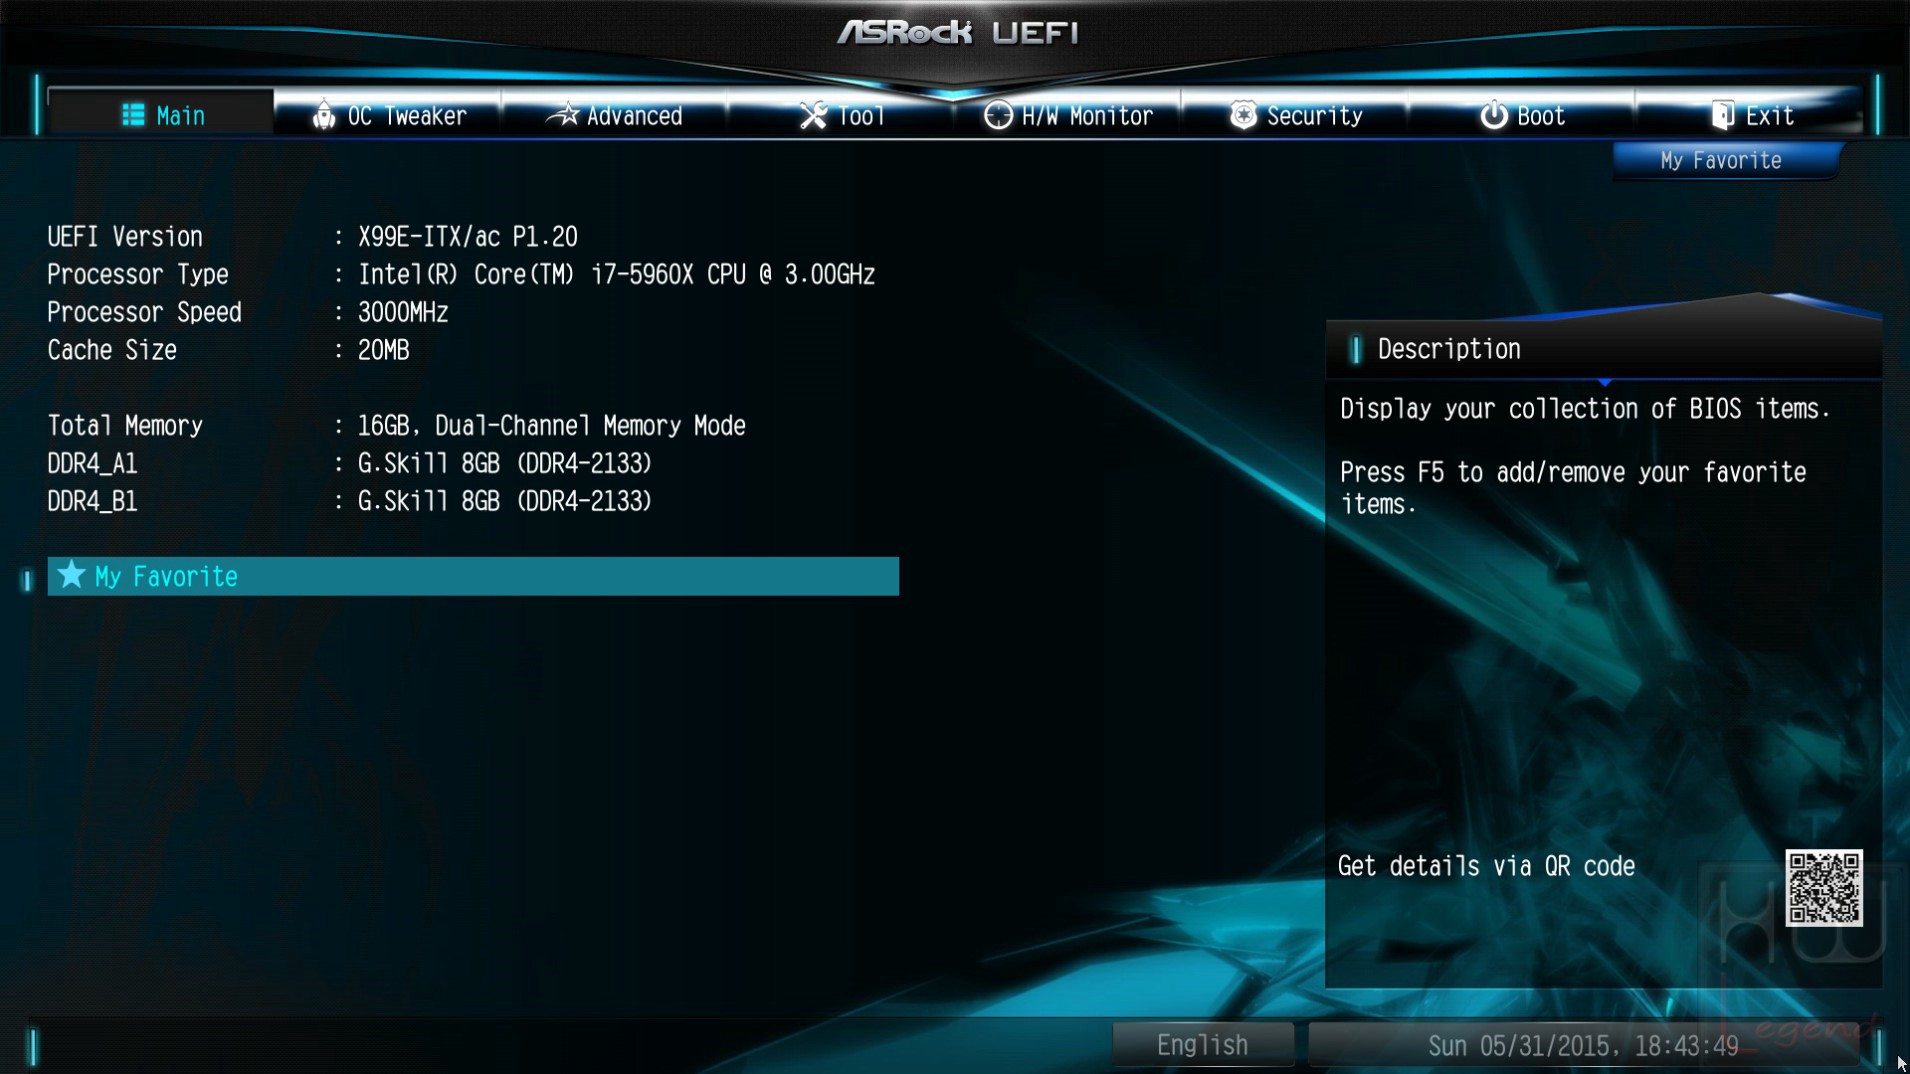Open the H/W Monitor tab
This screenshot has width=1910, height=1074.
(1068, 115)
